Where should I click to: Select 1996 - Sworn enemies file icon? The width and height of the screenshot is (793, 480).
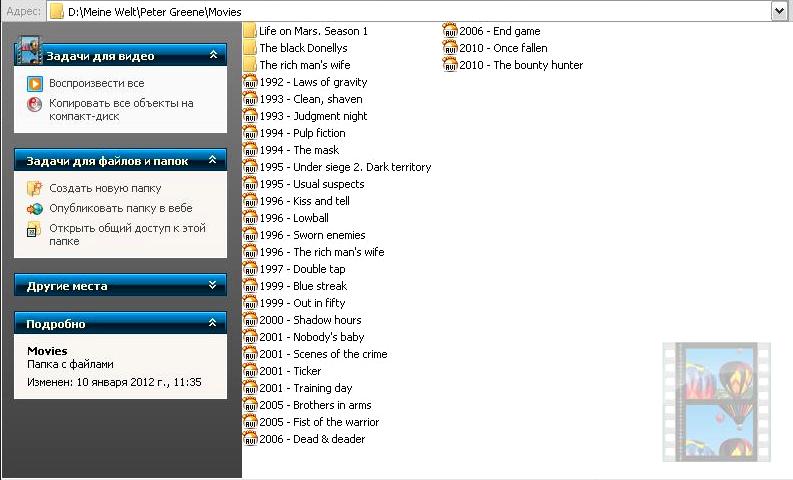click(x=250, y=235)
